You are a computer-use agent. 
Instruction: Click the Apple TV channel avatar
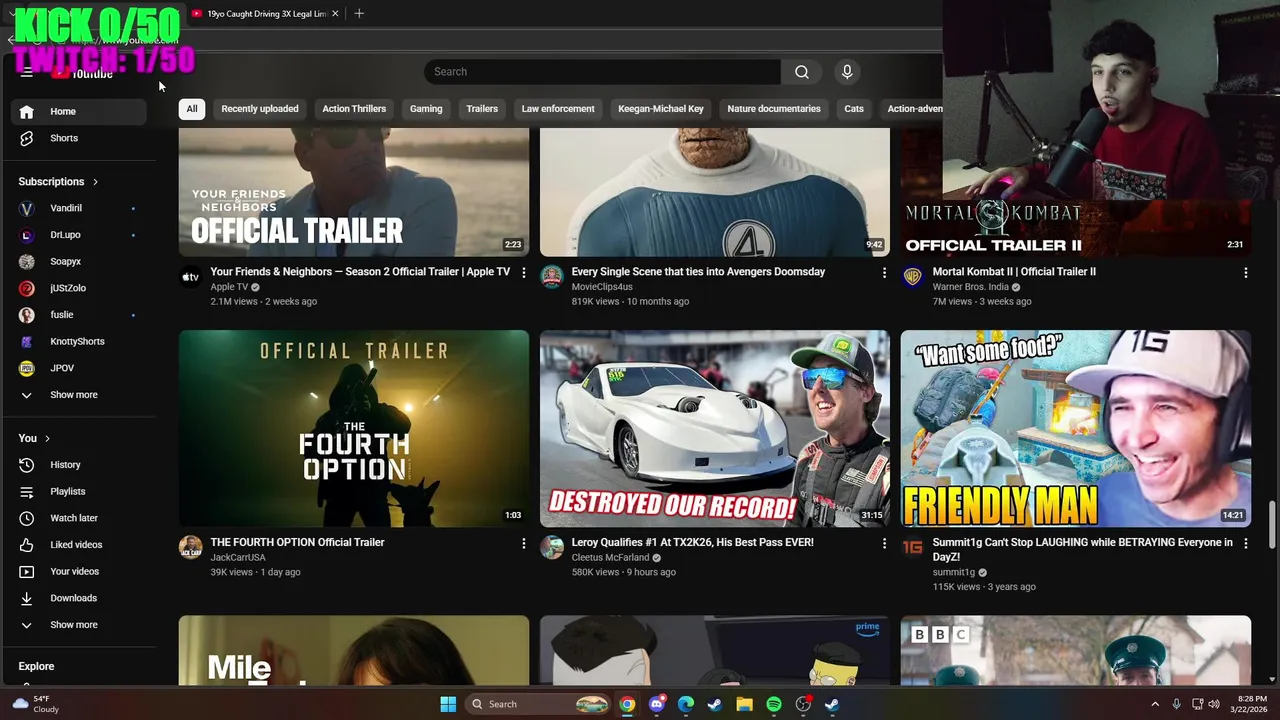point(190,277)
